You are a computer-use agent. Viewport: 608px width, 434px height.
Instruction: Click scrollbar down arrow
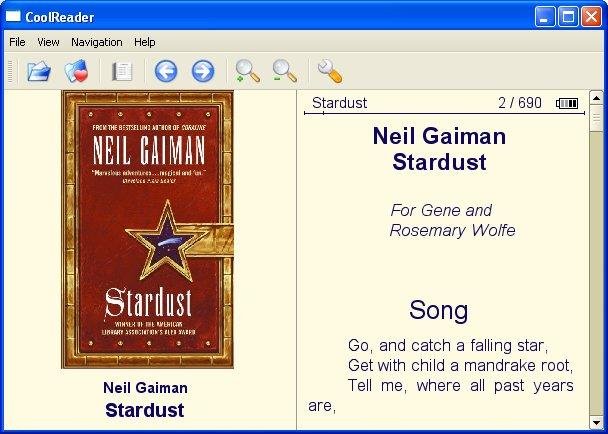pyautogui.click(x=596, y=422)
